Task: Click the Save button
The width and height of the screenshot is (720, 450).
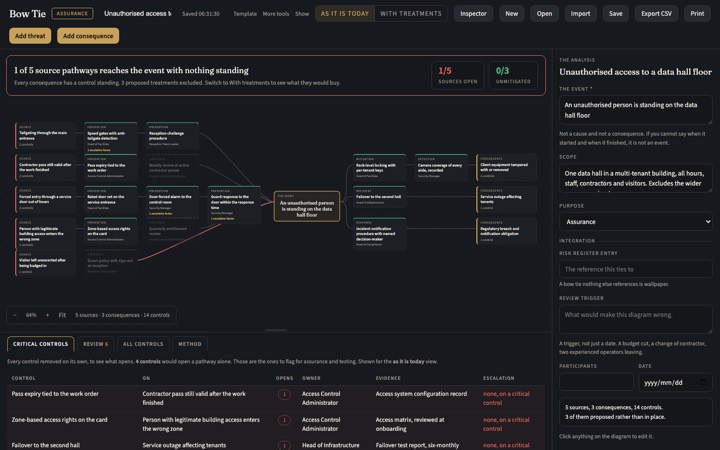Action: (x=616, y=14)
